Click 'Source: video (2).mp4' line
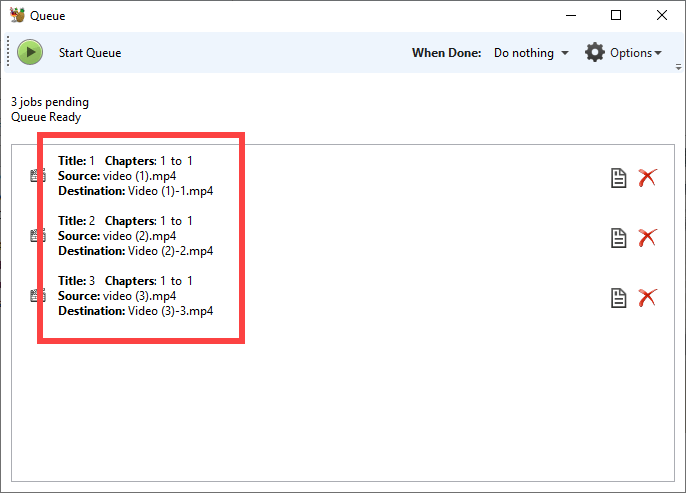 (x=117, y=236)
